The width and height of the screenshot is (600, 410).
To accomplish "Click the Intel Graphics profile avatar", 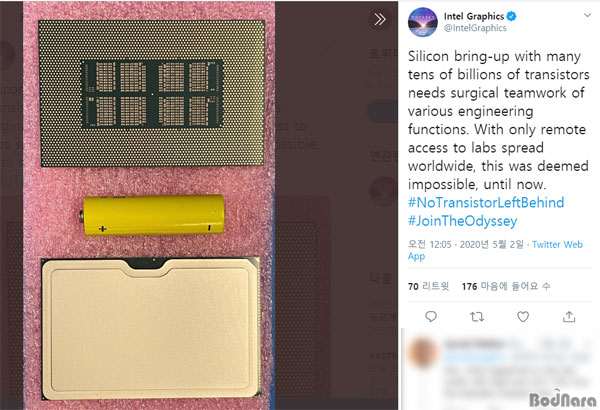I will [423, 22].
